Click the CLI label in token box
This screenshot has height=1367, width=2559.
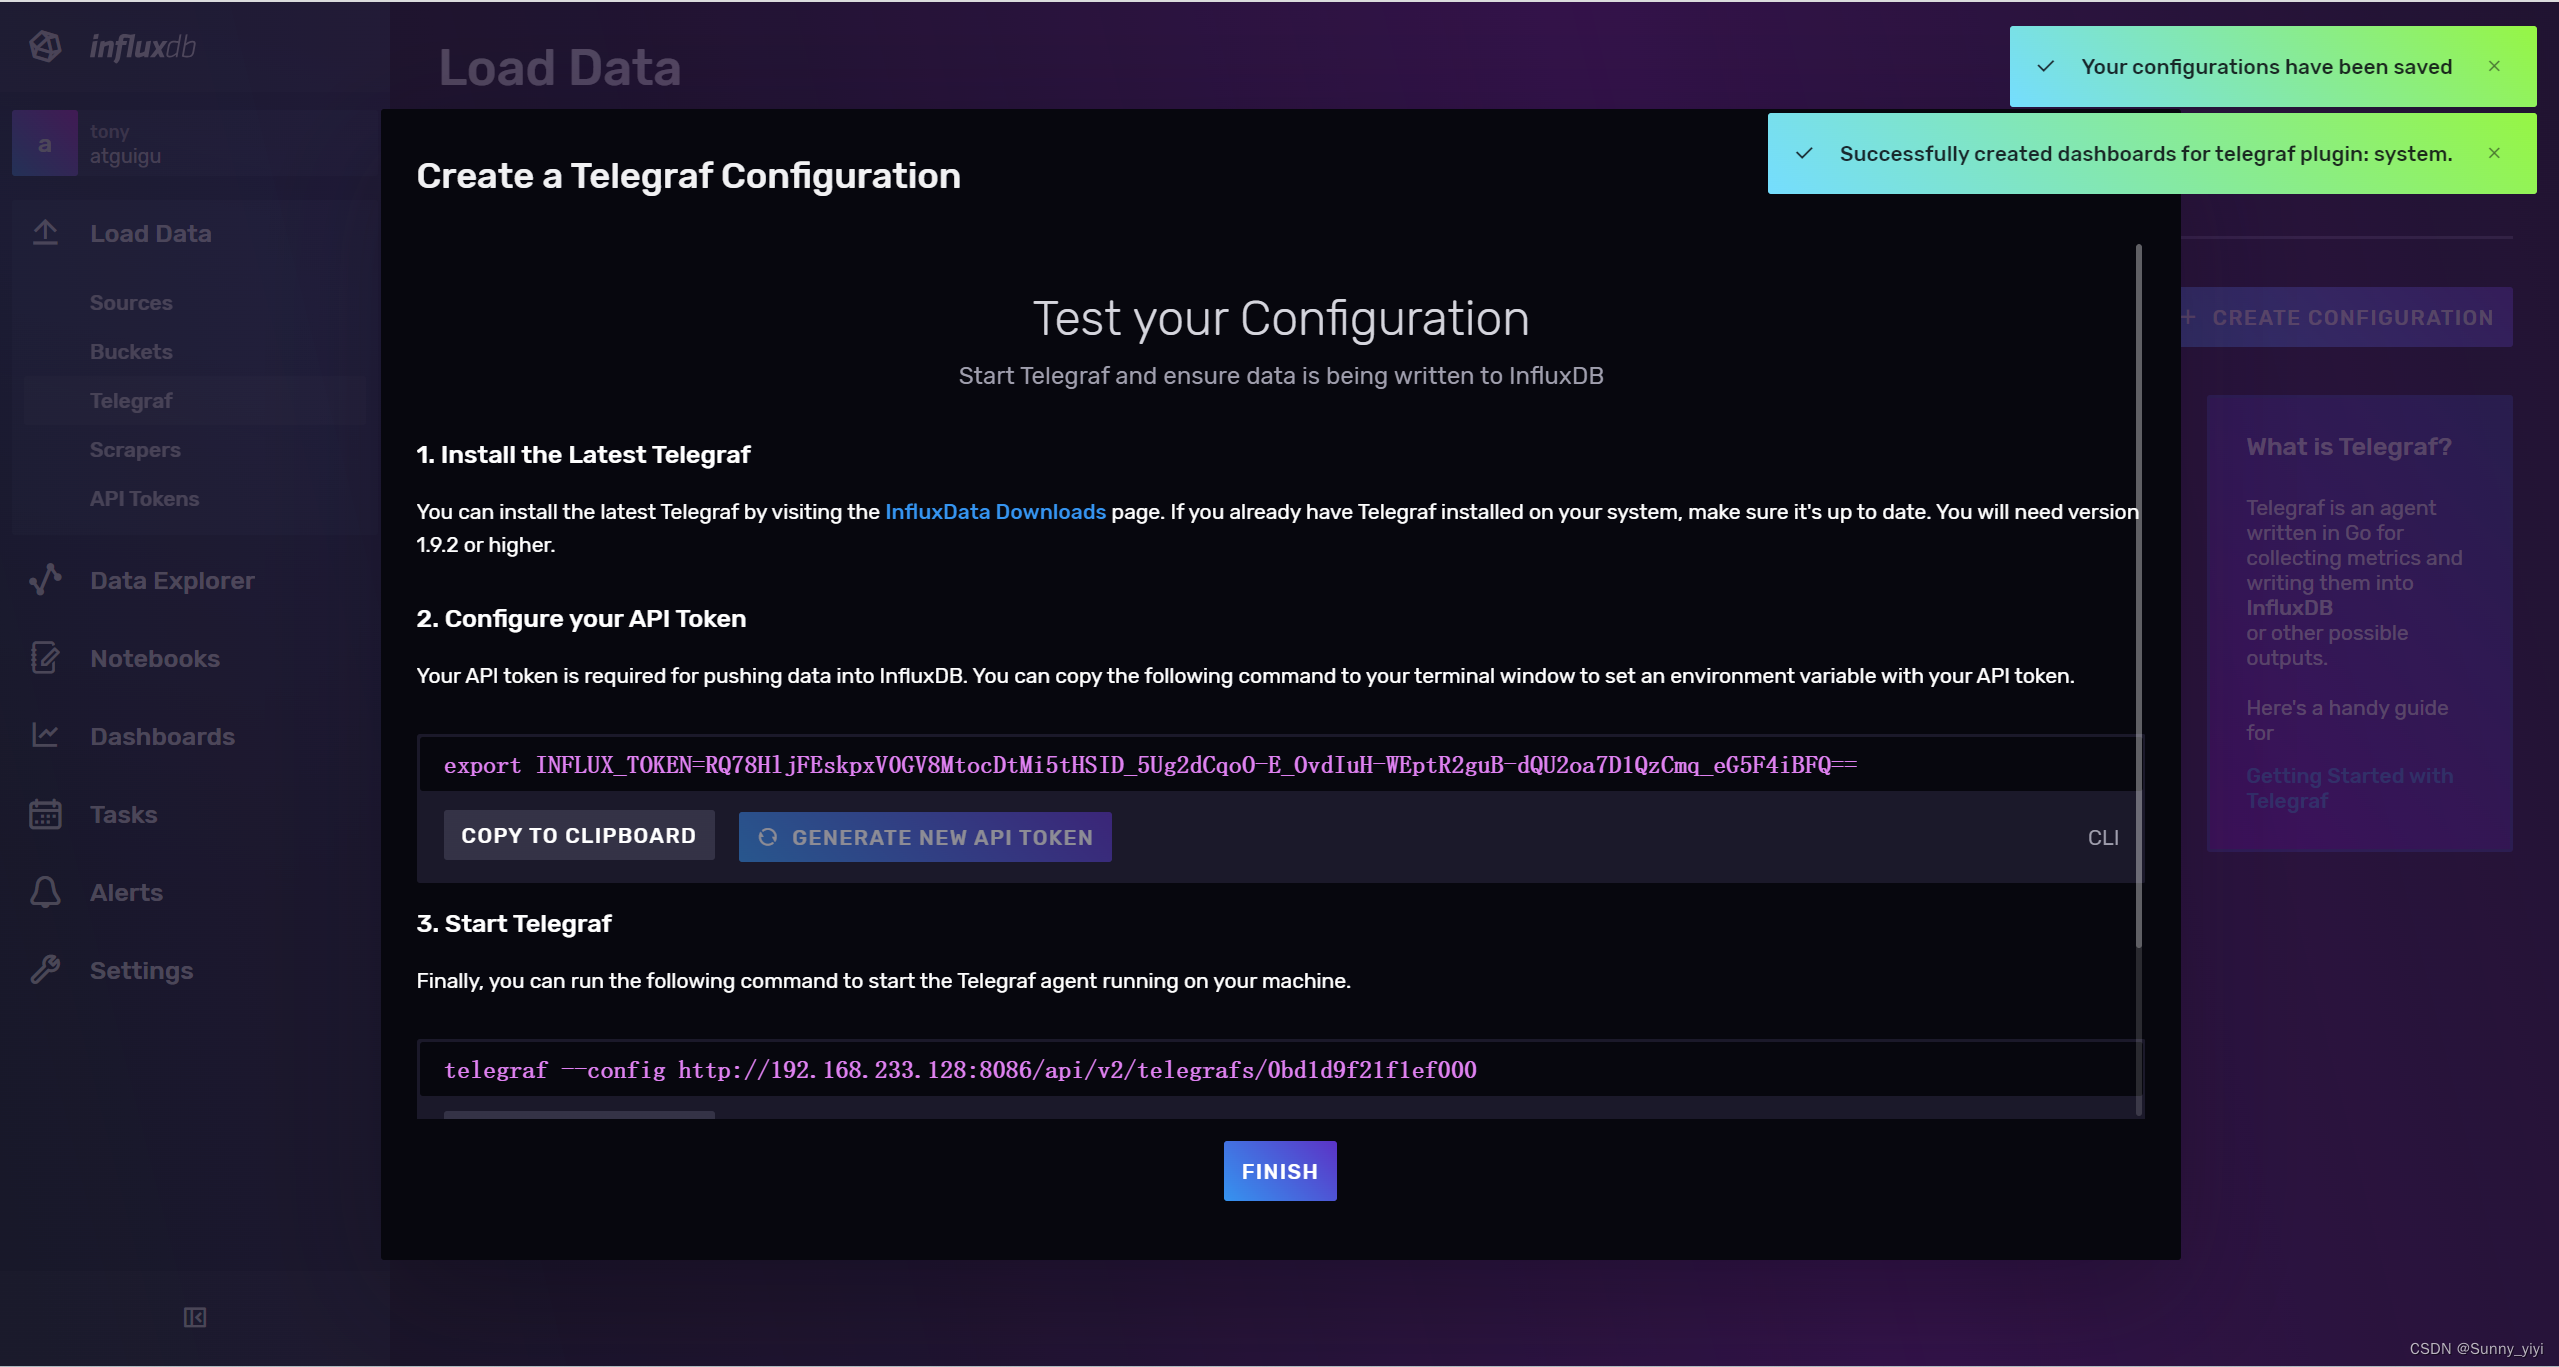pos(2103,837)
